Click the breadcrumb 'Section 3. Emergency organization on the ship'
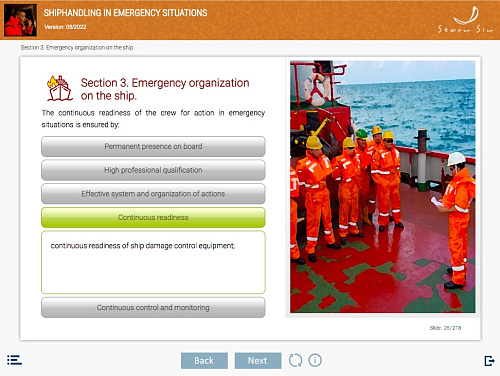The image size is (500, 376). 77,48
